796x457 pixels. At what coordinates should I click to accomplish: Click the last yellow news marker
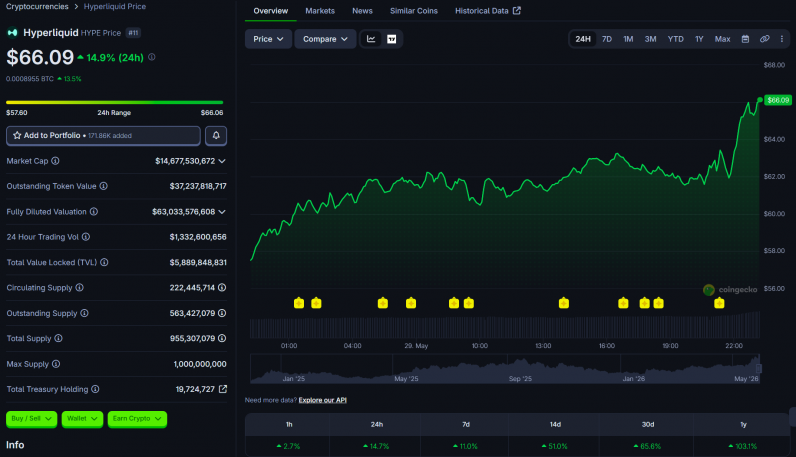click(x=719, y=303)
